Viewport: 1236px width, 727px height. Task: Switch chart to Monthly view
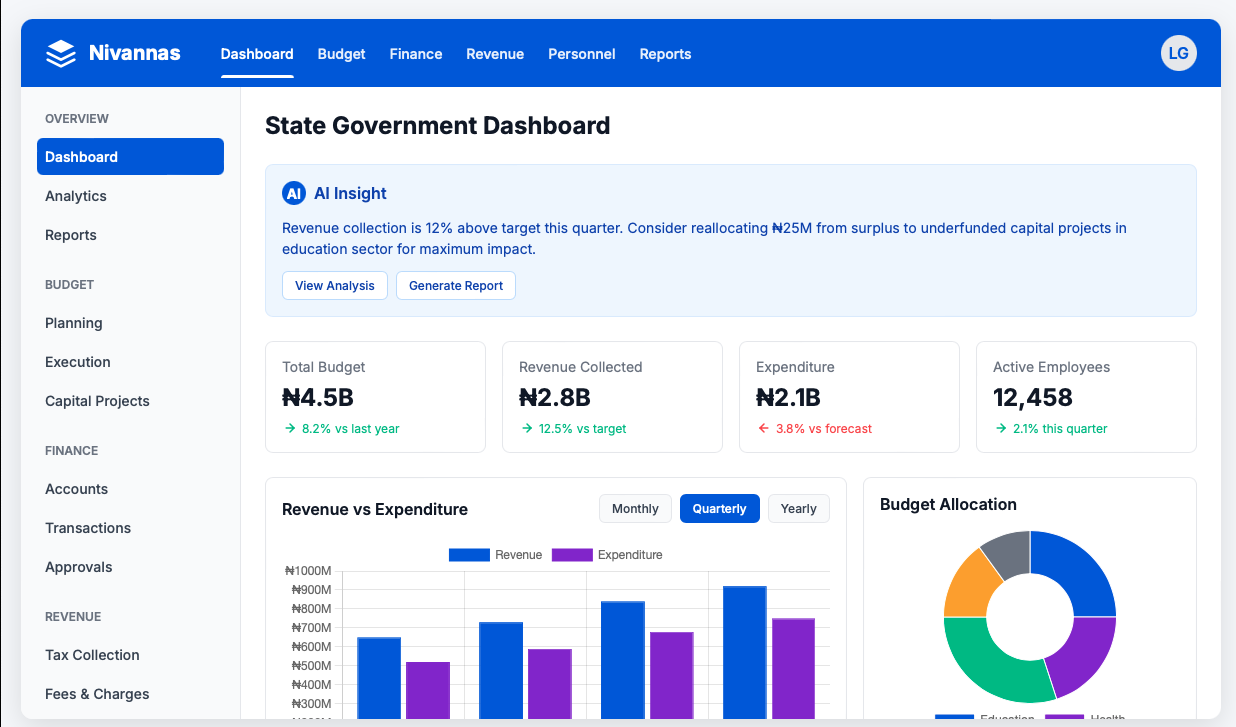[635, 509]
